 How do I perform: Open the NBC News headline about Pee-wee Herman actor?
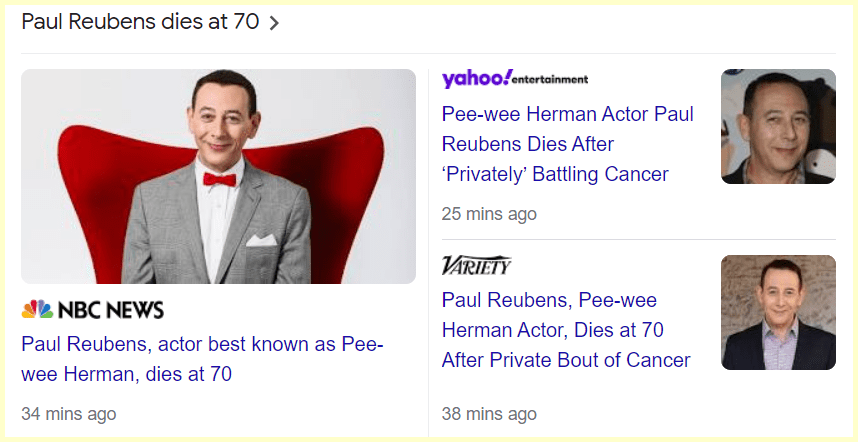pos(201,359)
